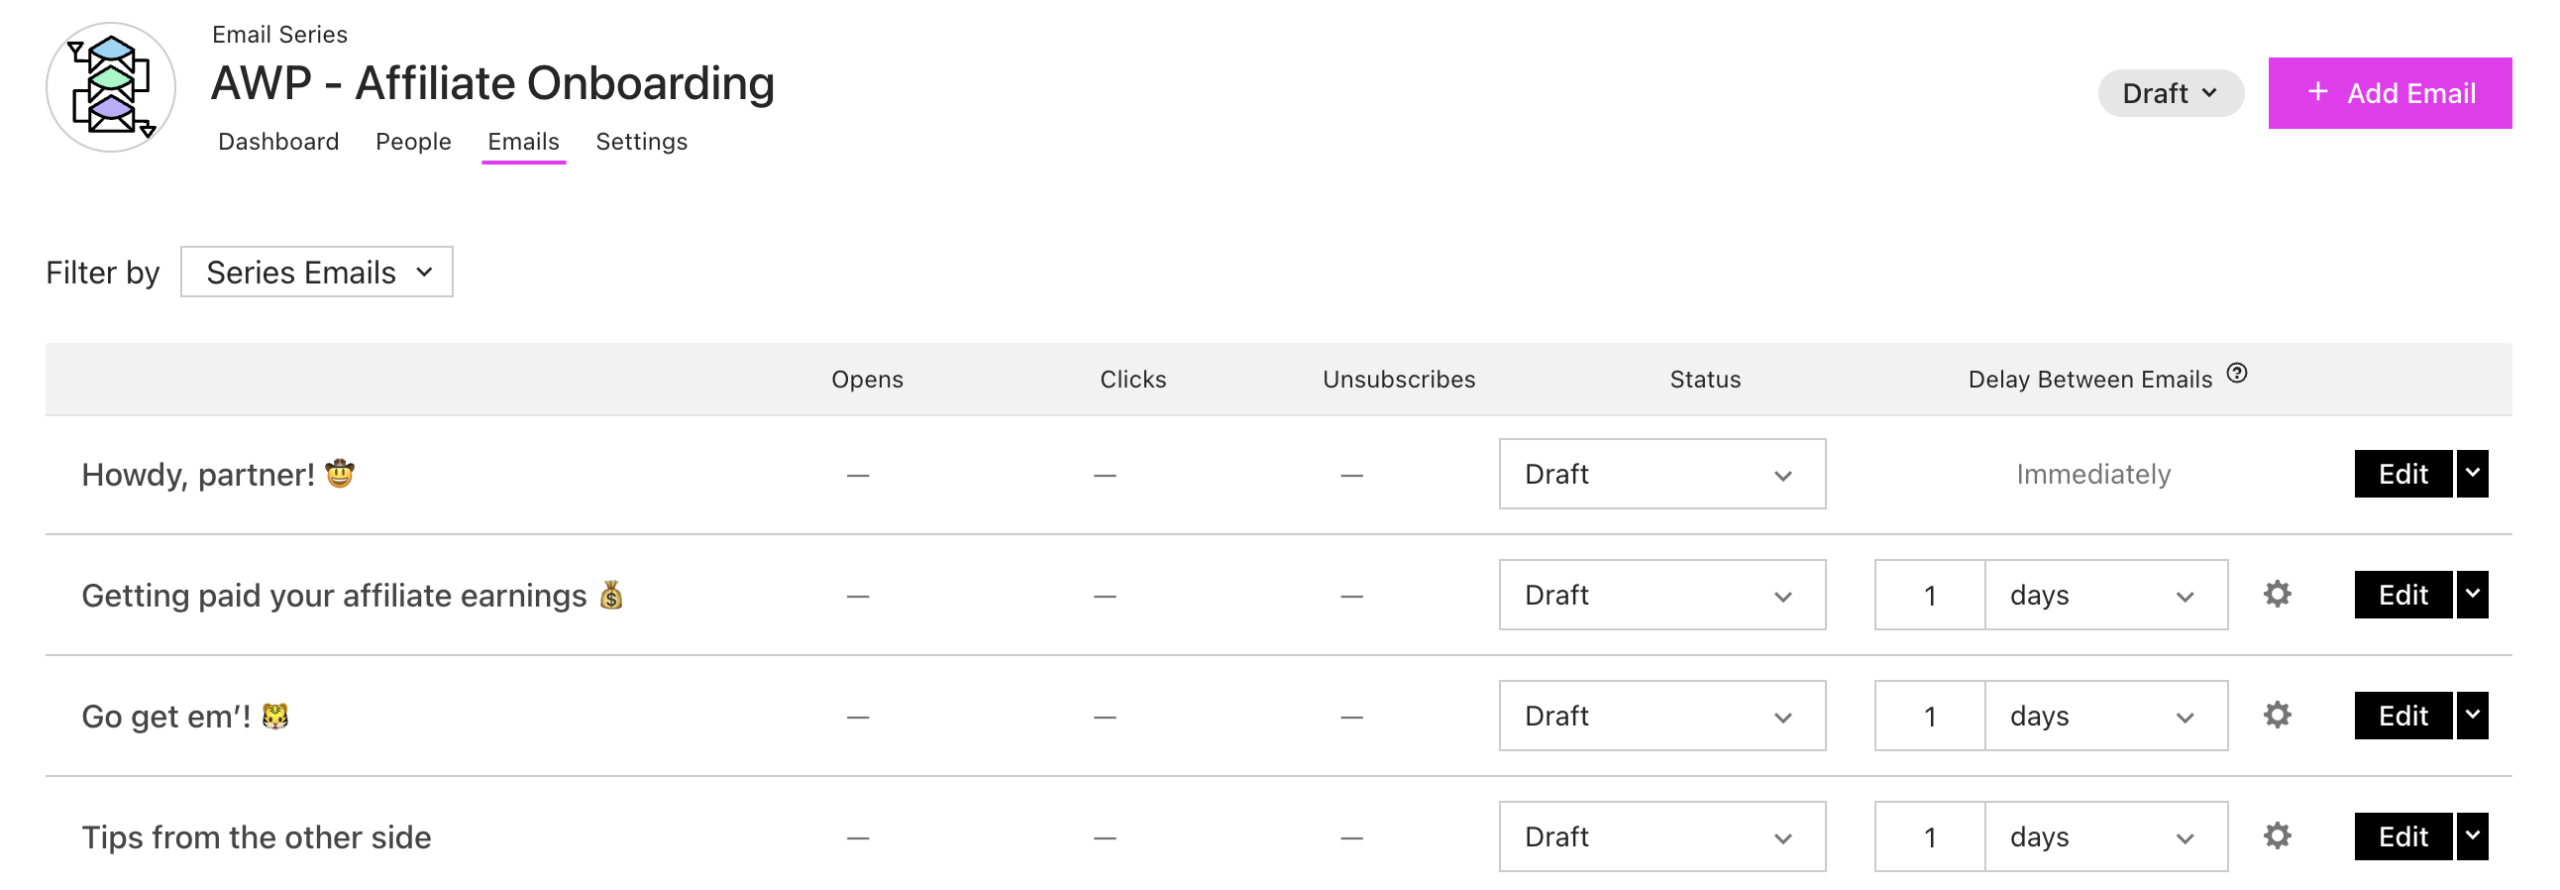The width and height of the screenshot is (2560, 890).
Task: Switch to the People tab
Action: 413,141
